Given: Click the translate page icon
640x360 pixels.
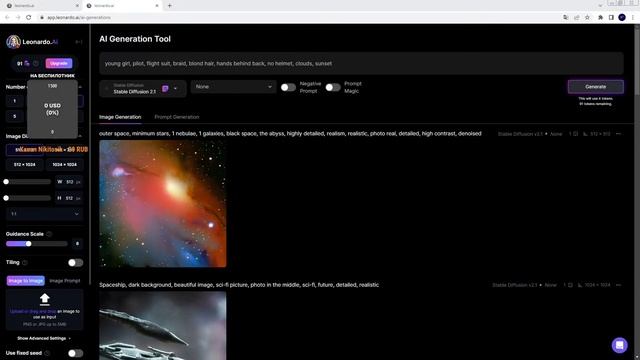Looking at the screenshot, I should 566,18.
